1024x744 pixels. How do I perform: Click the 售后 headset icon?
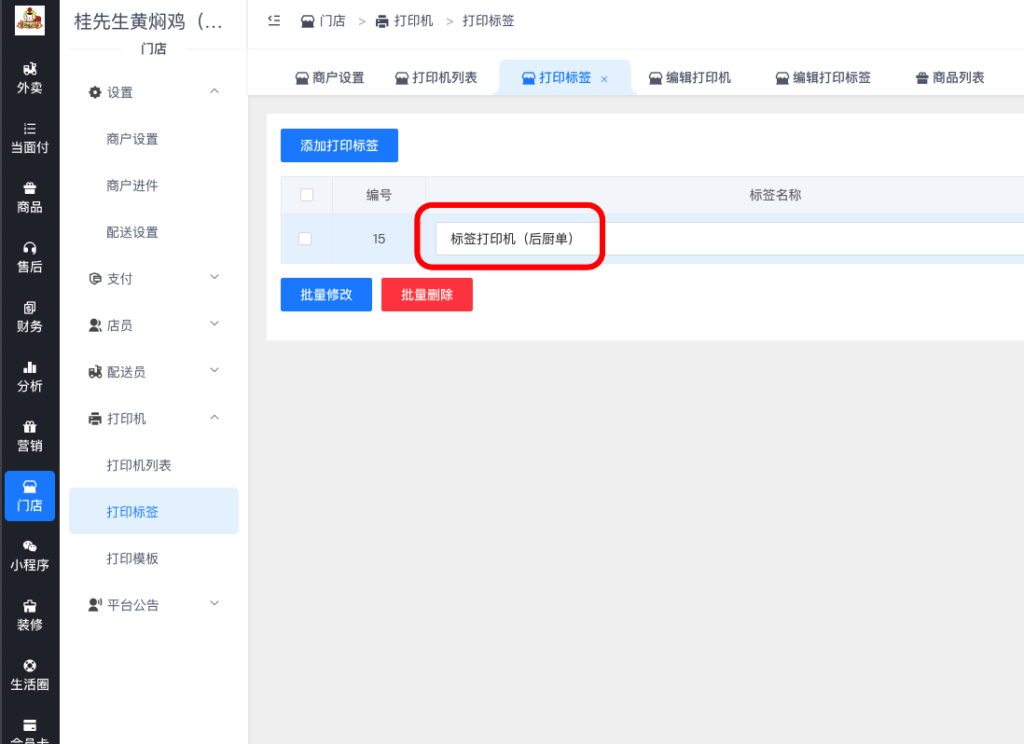point(30,253)
